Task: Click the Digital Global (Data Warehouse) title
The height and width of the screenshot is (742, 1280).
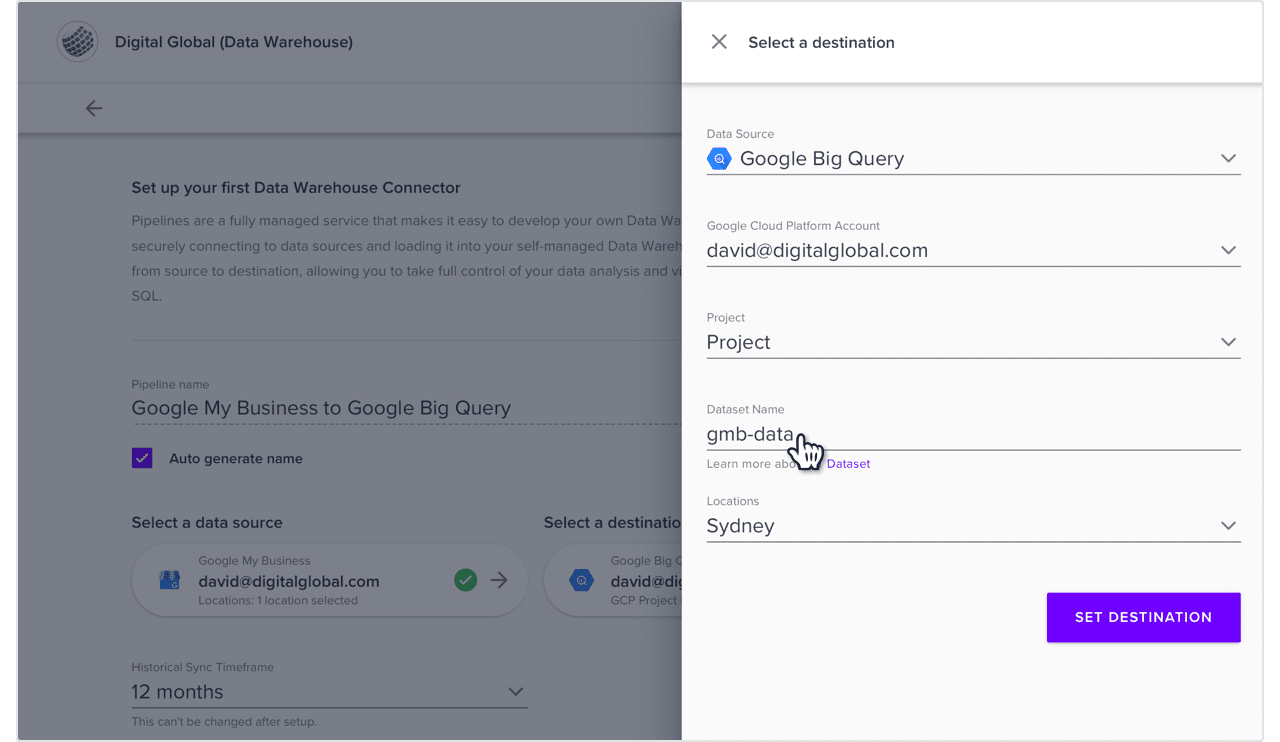Action: click(x=234, y=42)
